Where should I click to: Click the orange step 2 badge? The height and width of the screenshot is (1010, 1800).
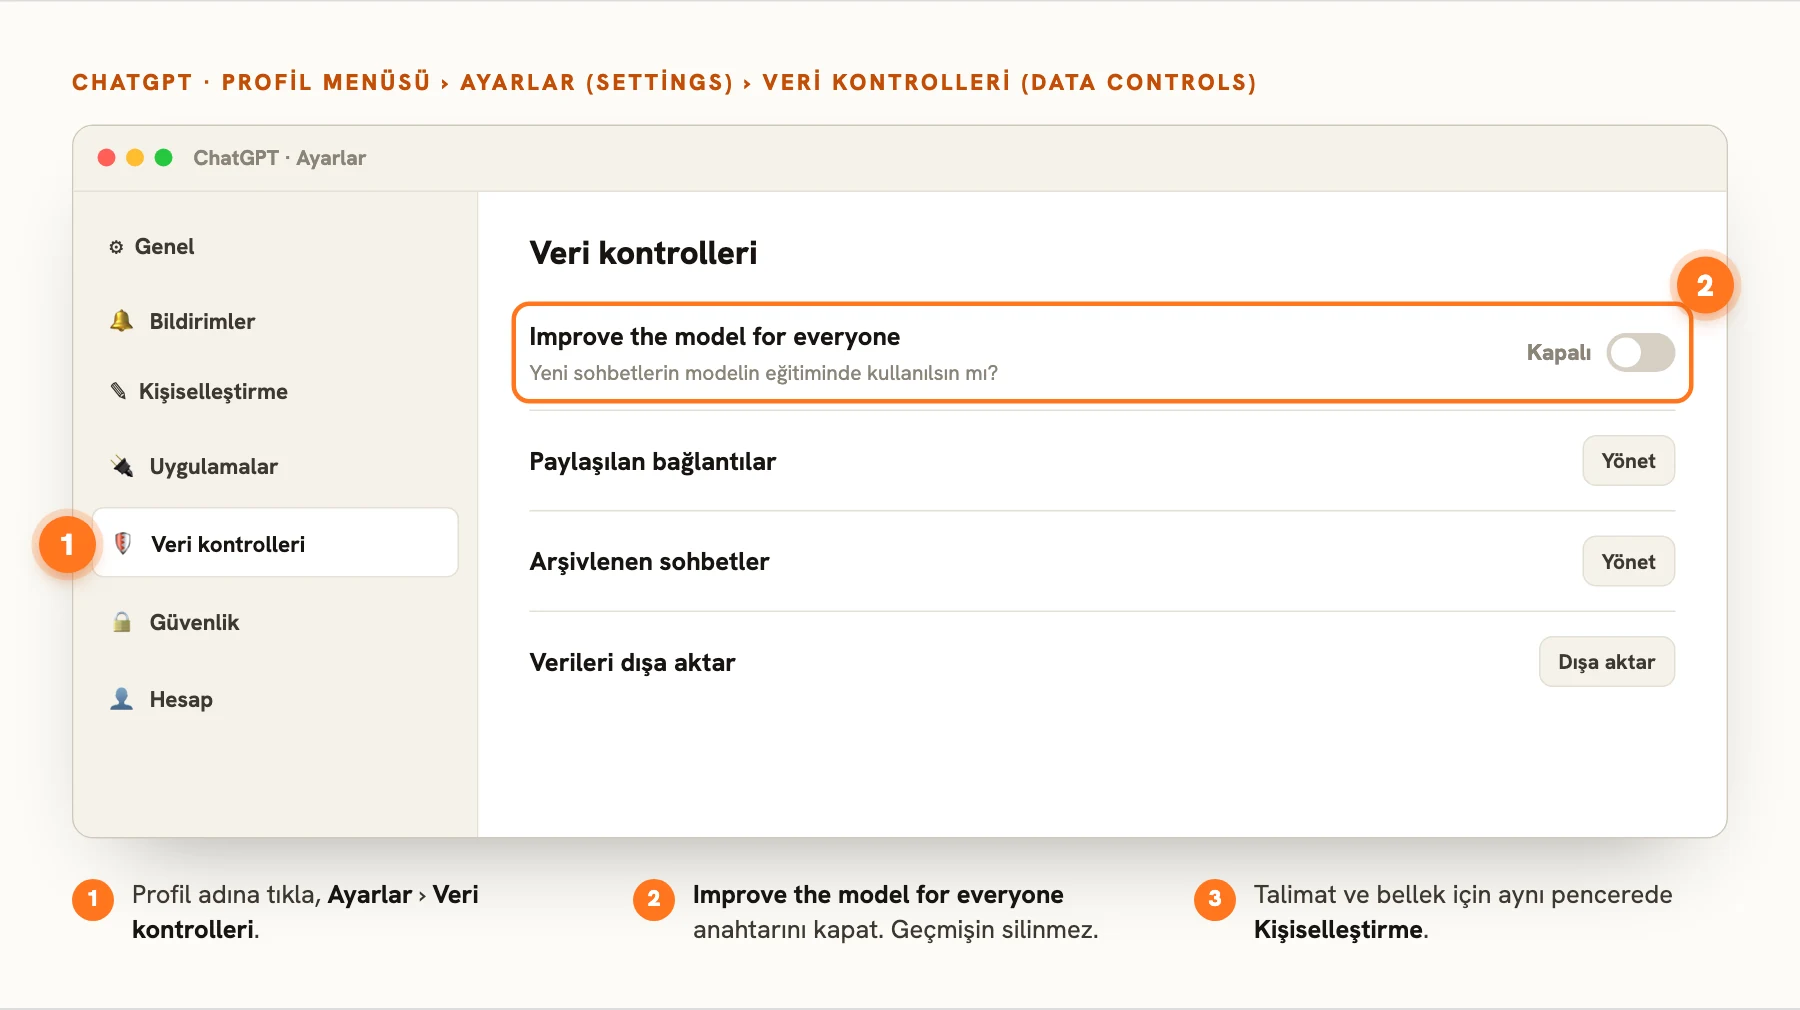(x=1705, y=286)
